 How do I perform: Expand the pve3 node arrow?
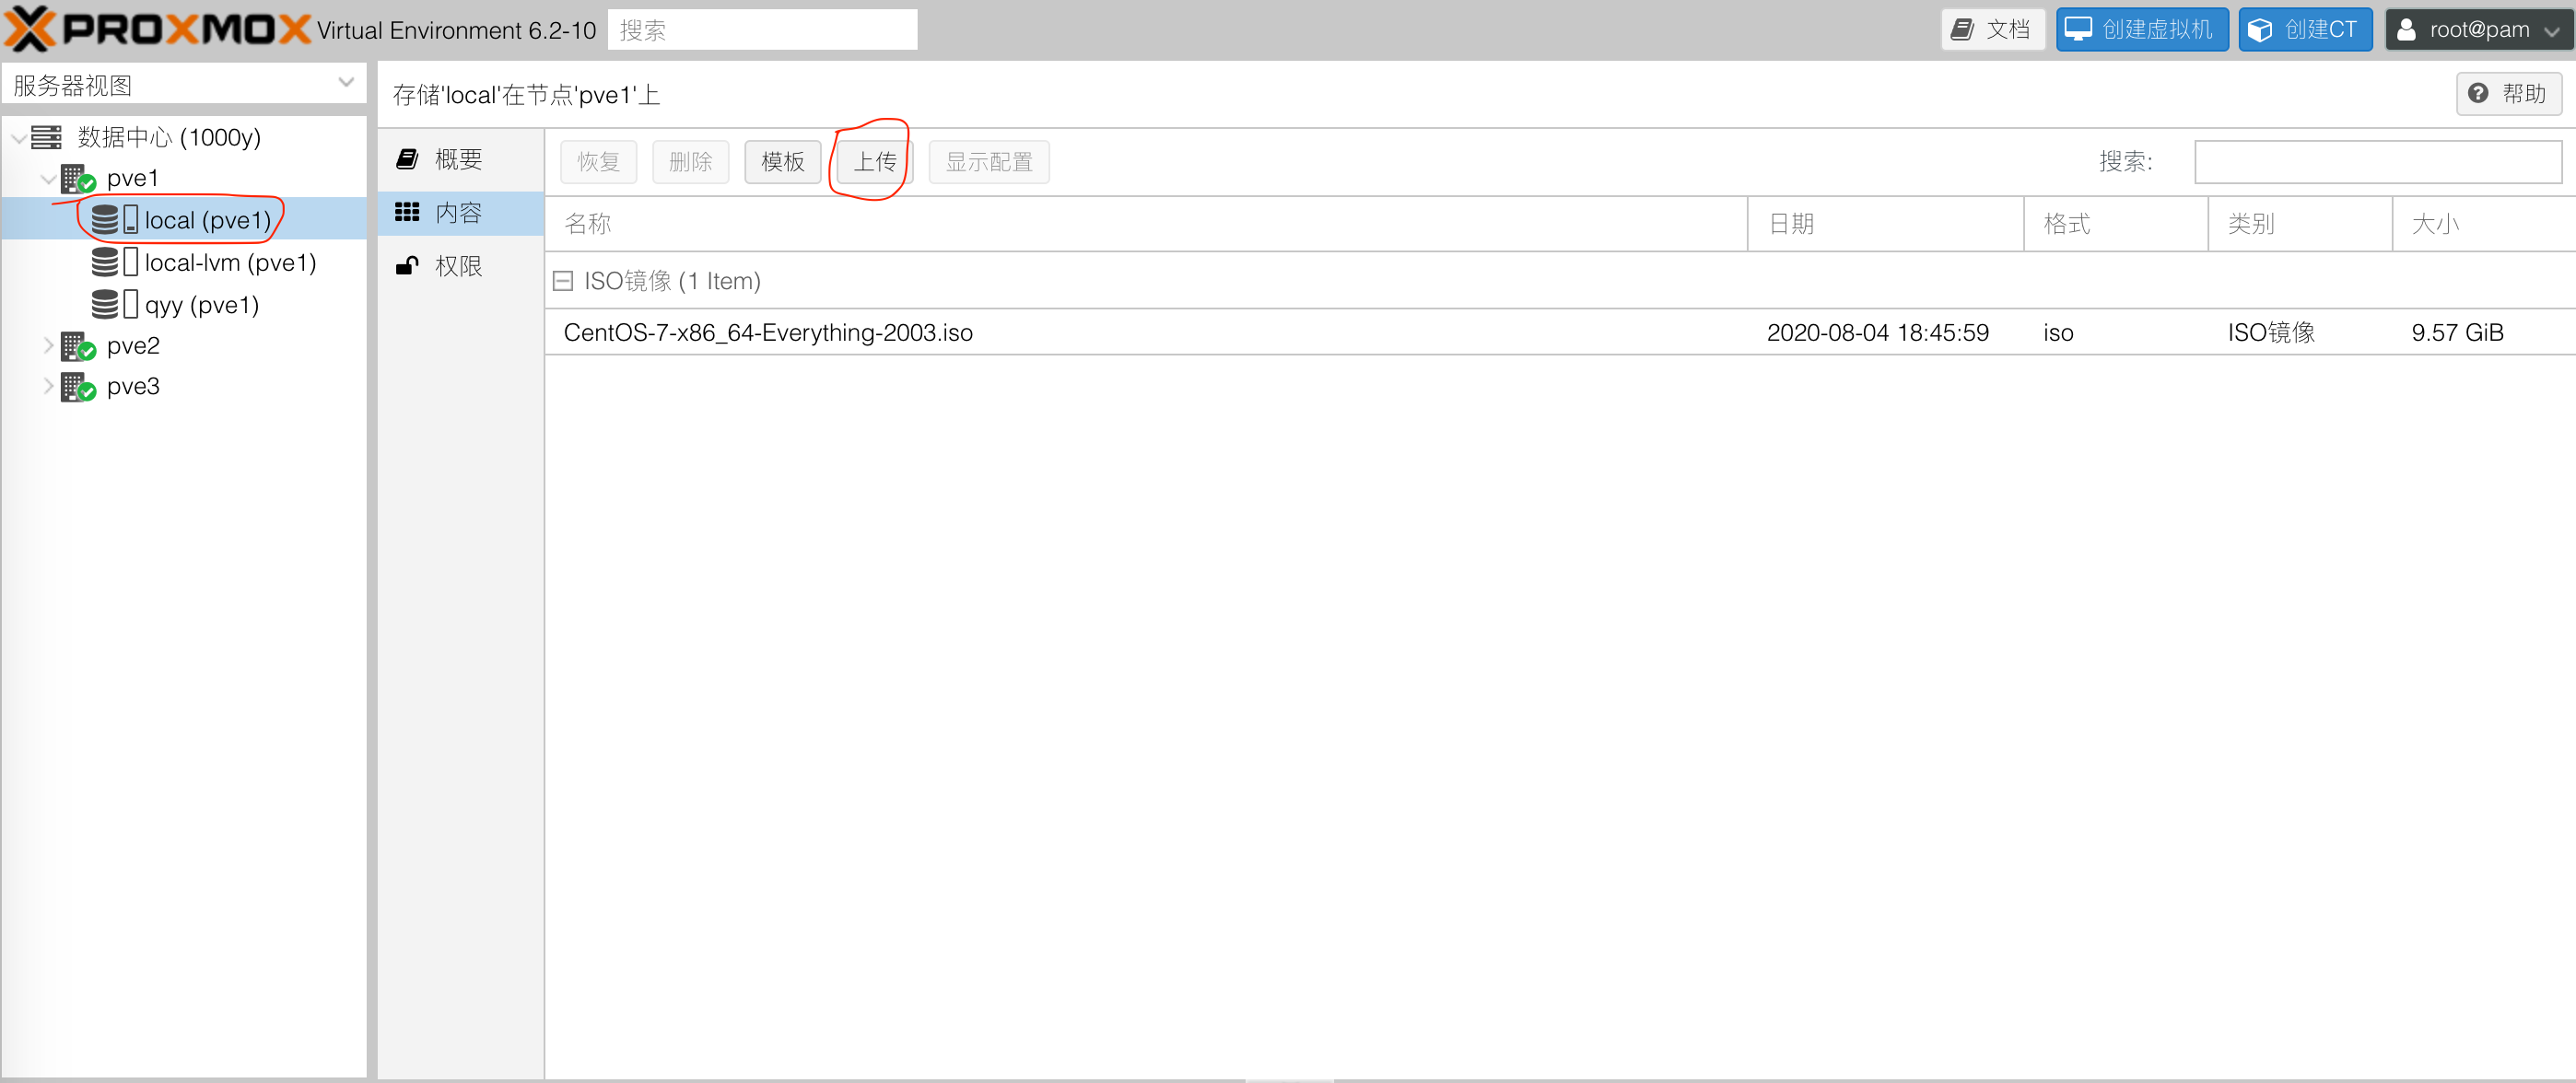click(48, 386)
